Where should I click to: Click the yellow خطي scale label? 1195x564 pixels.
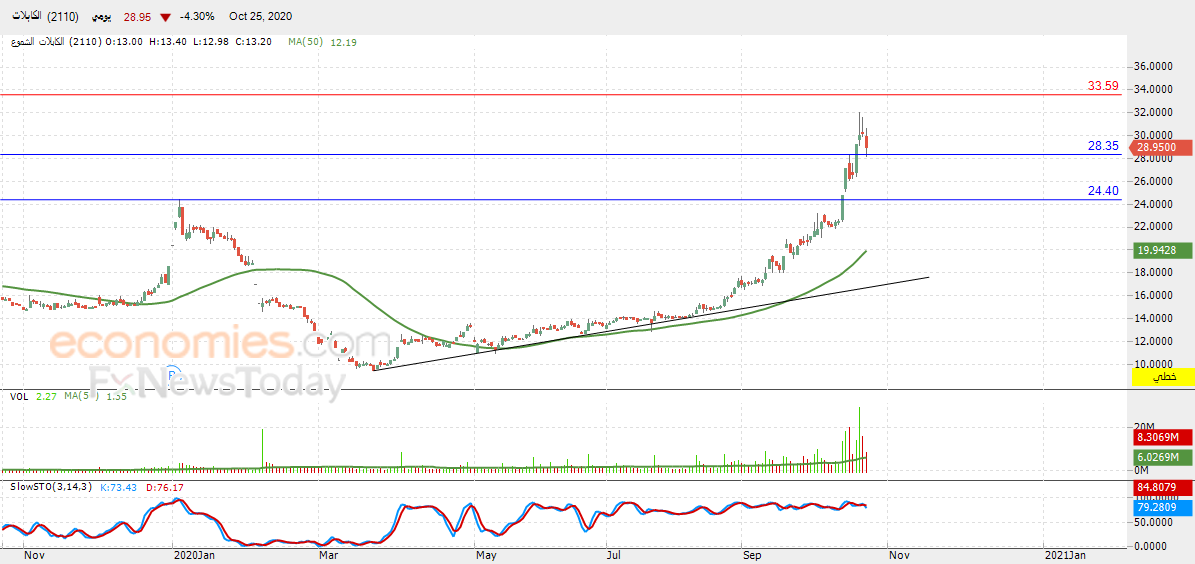pos(1163,377)
